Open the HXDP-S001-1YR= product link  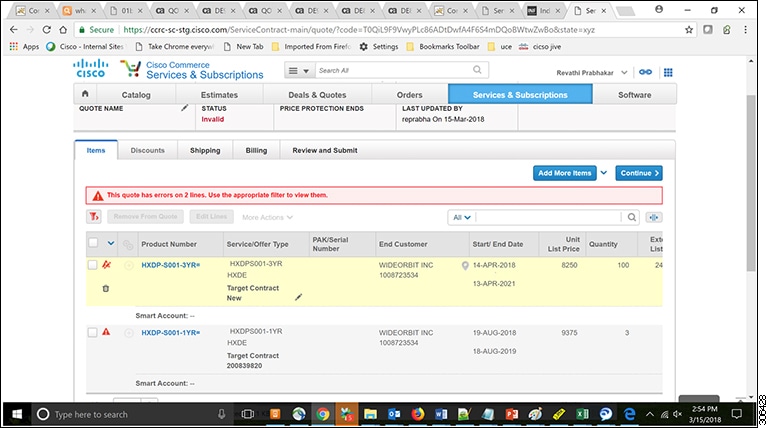pyautogui.click(x=170, y=333)
